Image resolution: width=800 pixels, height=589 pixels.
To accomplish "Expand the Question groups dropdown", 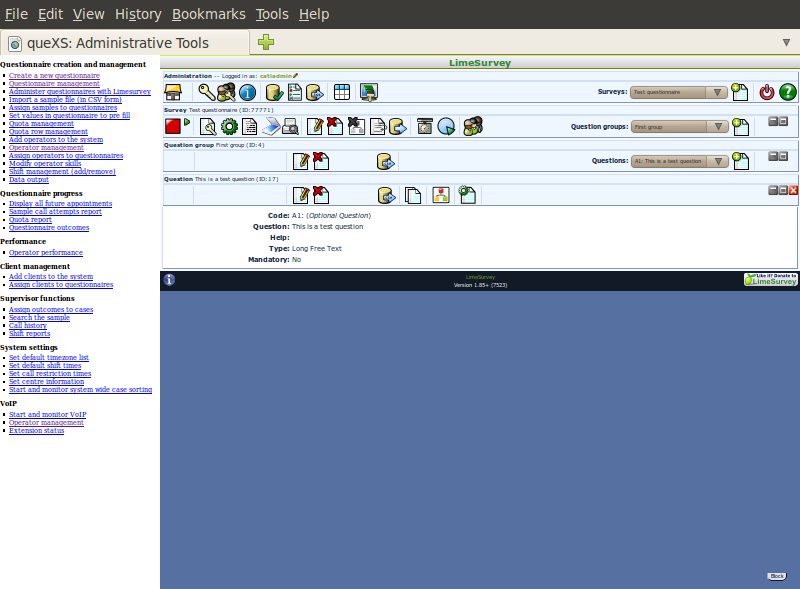I will [x=679, y=127].
